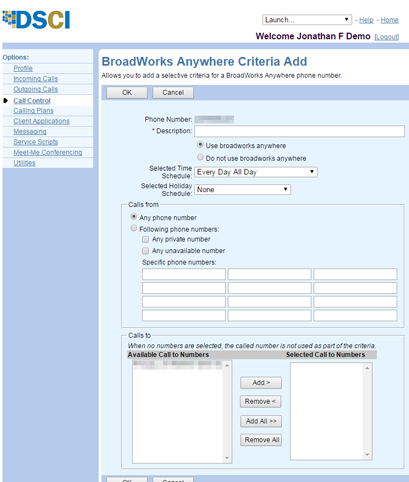
Task: Open Selected Time Schedule dropdown
Action: (256, 172)
